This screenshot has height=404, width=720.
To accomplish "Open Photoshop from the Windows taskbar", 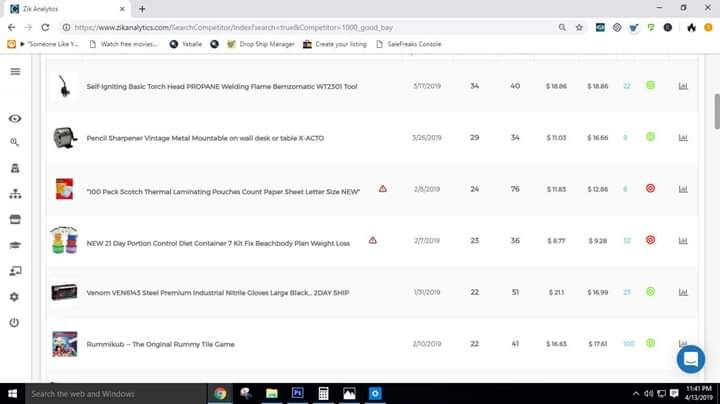I will click(x=297, y=393).
